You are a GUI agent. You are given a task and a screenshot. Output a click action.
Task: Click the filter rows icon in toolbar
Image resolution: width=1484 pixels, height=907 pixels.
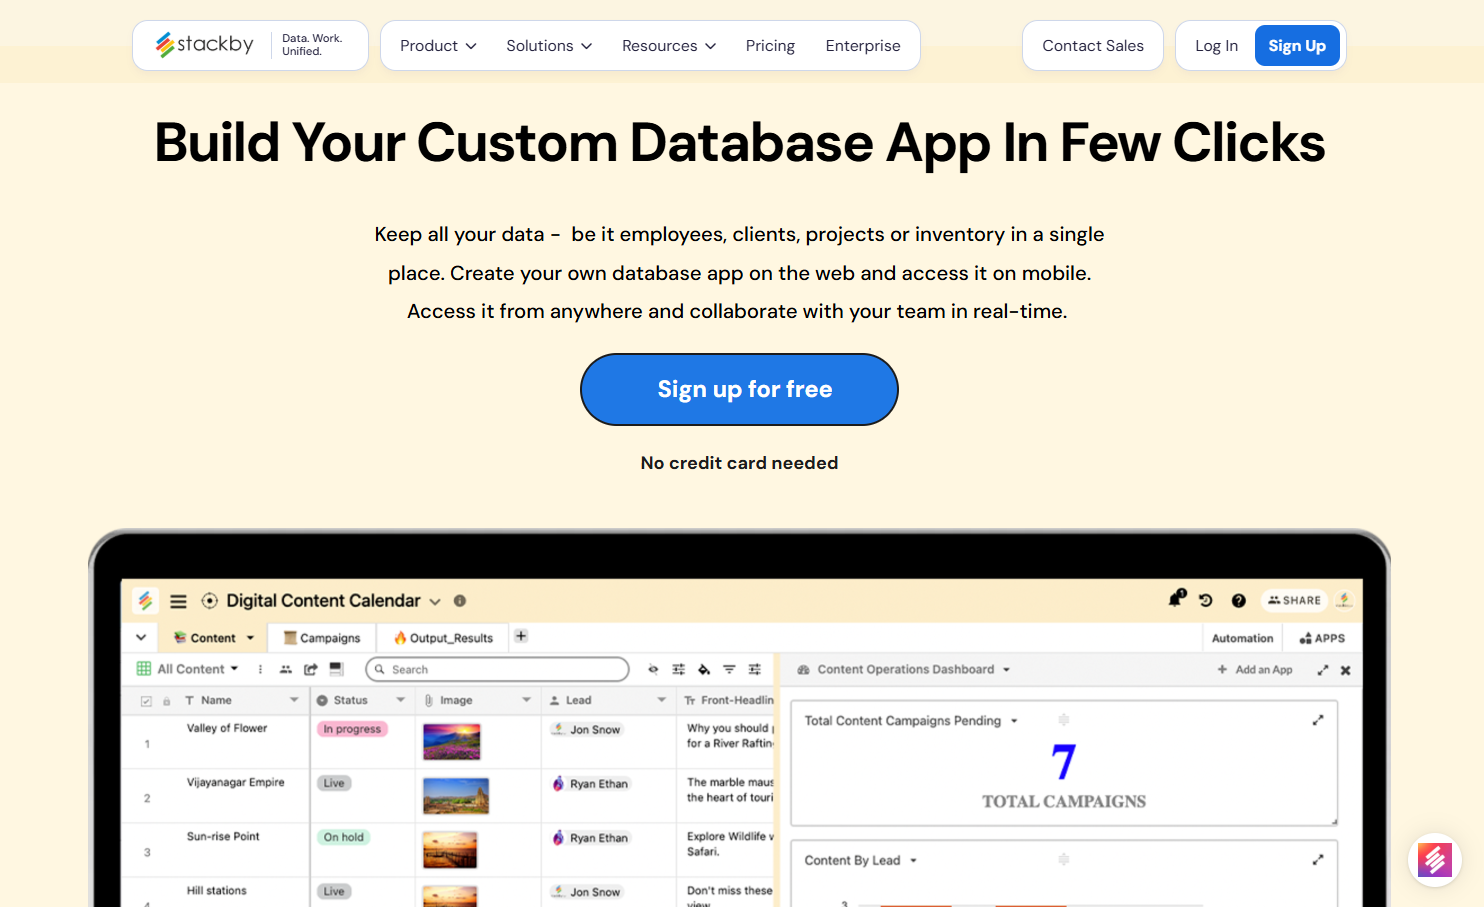[x=729, y=669]
